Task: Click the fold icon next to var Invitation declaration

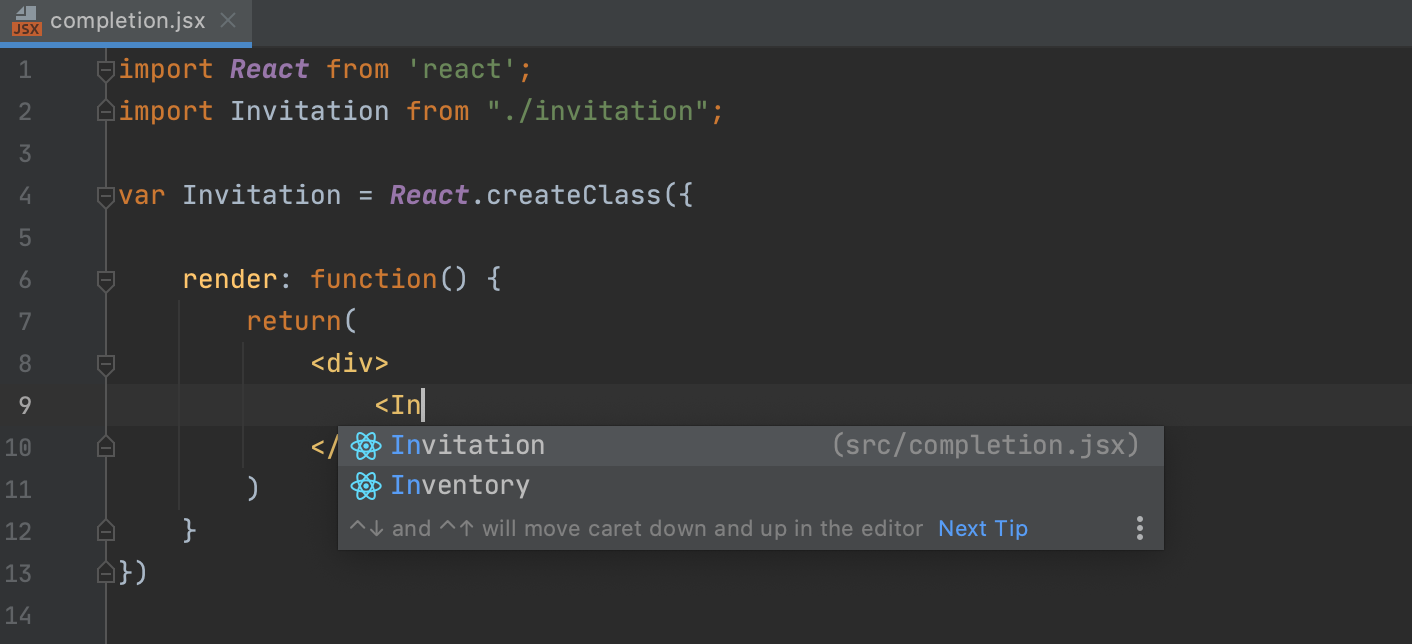Action: pyautogui.click(x=105, y=196)
